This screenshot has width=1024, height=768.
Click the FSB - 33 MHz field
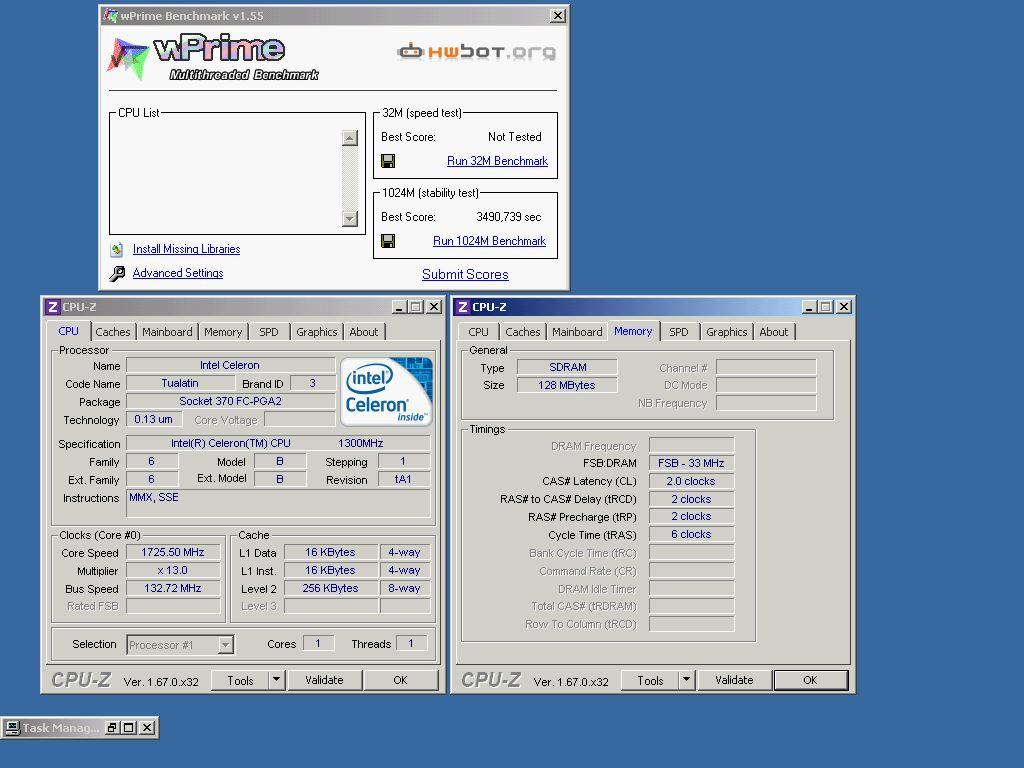click(691, 463)
